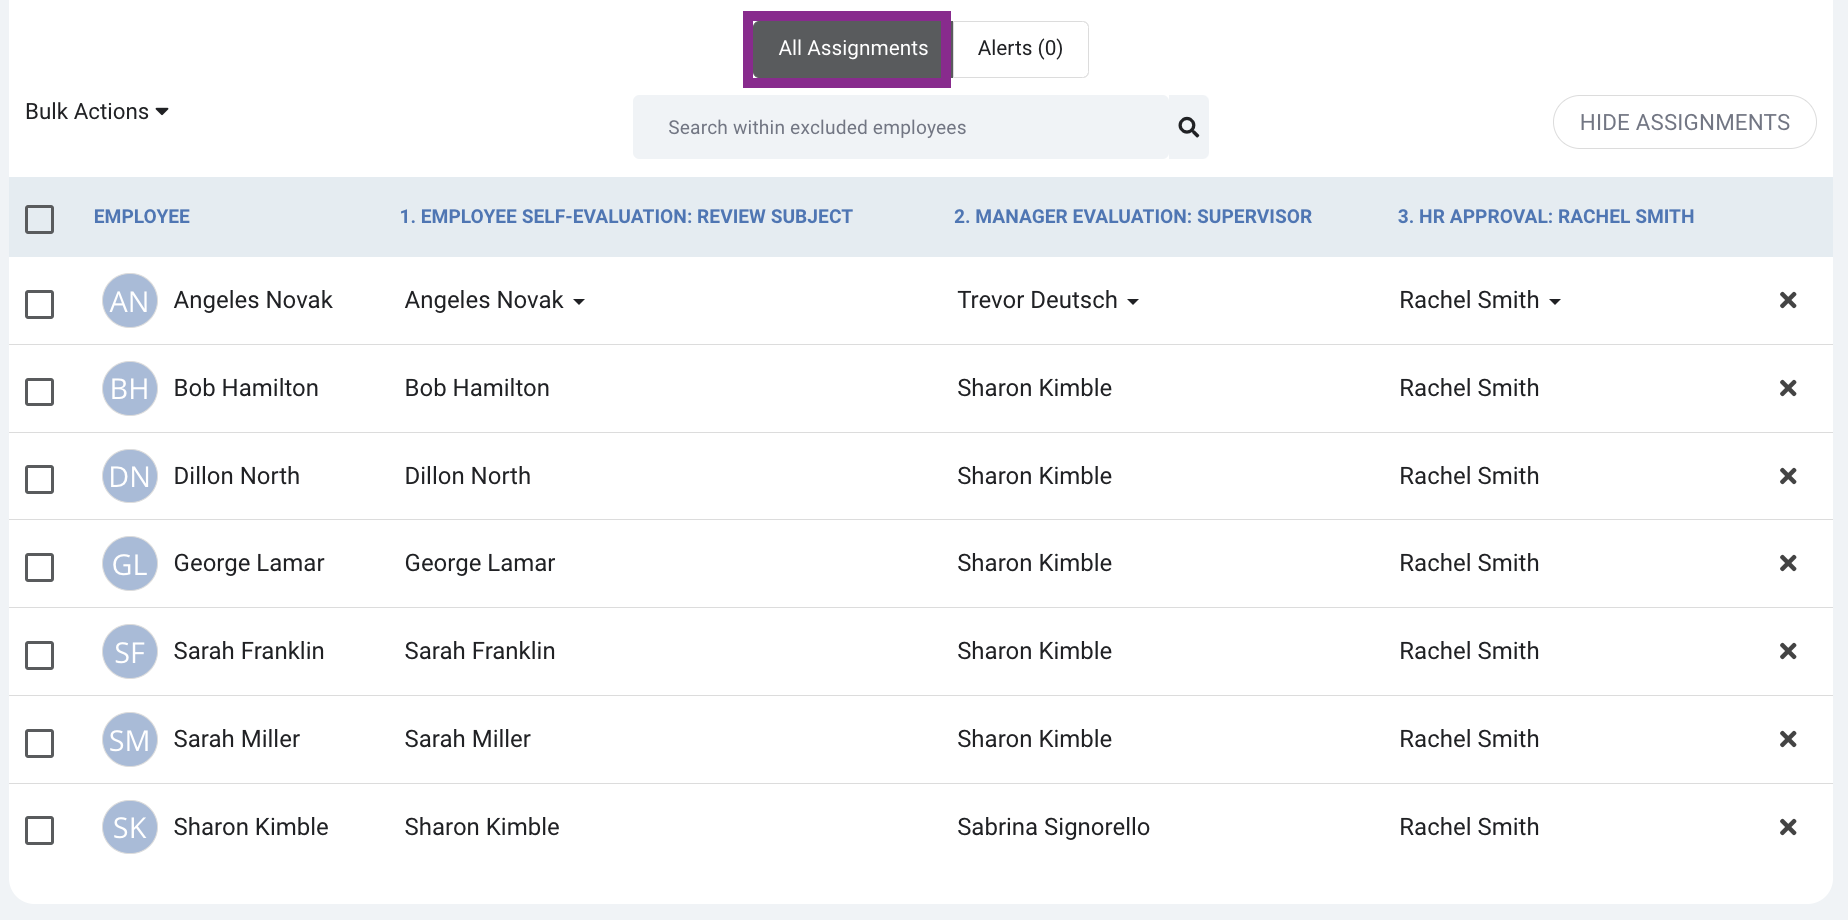Click employee name George Lamar
This screenshot has width=1848, height=920.
pos(248,563)
